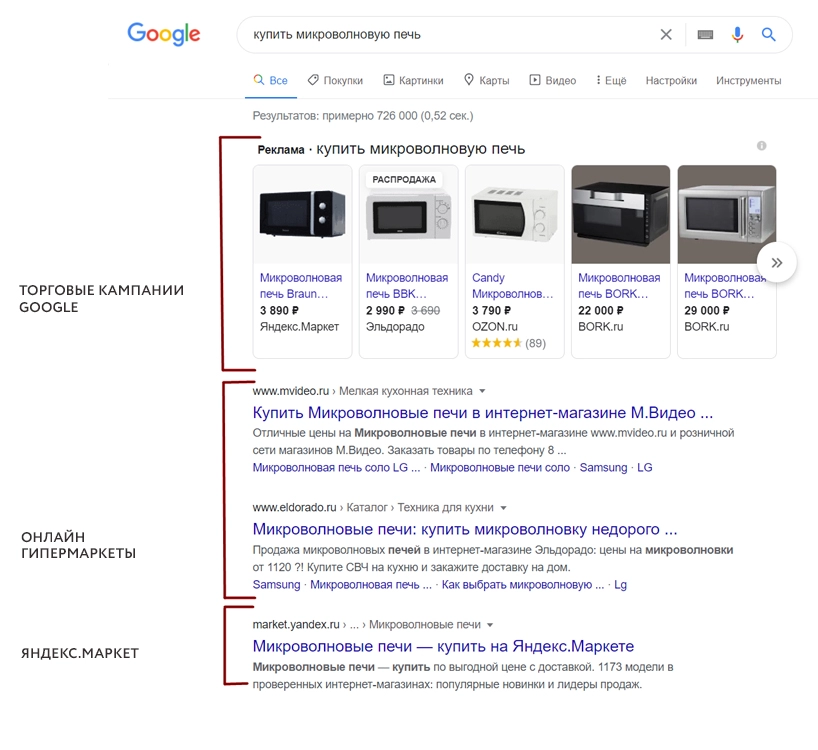Open the BORK link with BORK.ru 22 000 ₽
This screenshot has width=818, height=750.
pos(619,285)
